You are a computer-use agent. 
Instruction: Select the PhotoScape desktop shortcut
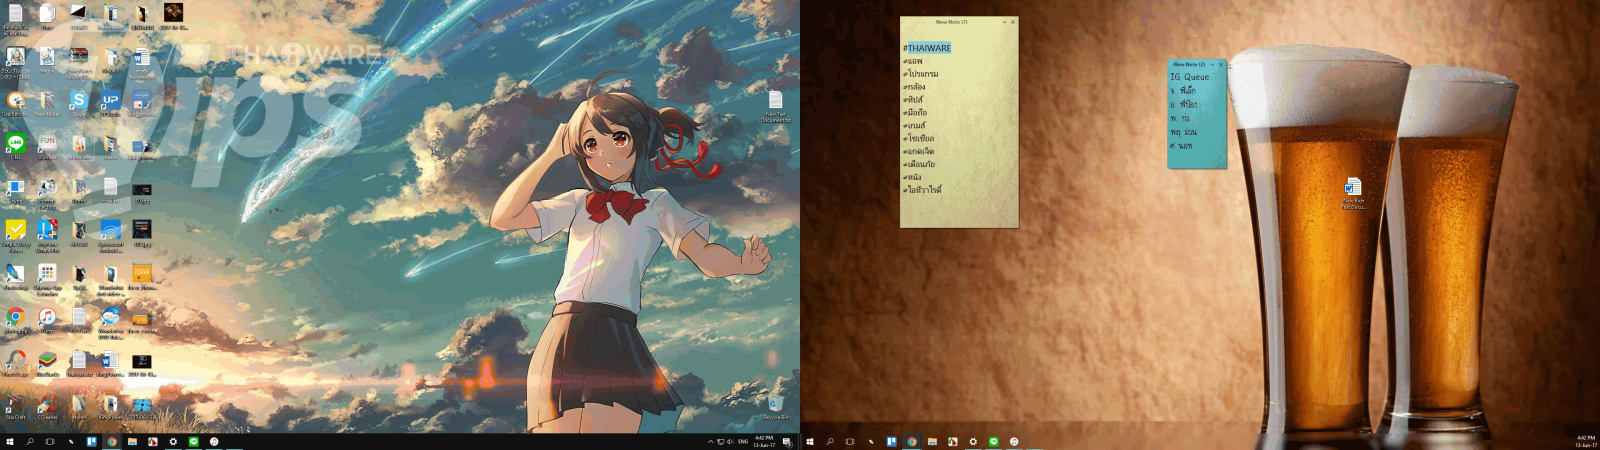15,360
